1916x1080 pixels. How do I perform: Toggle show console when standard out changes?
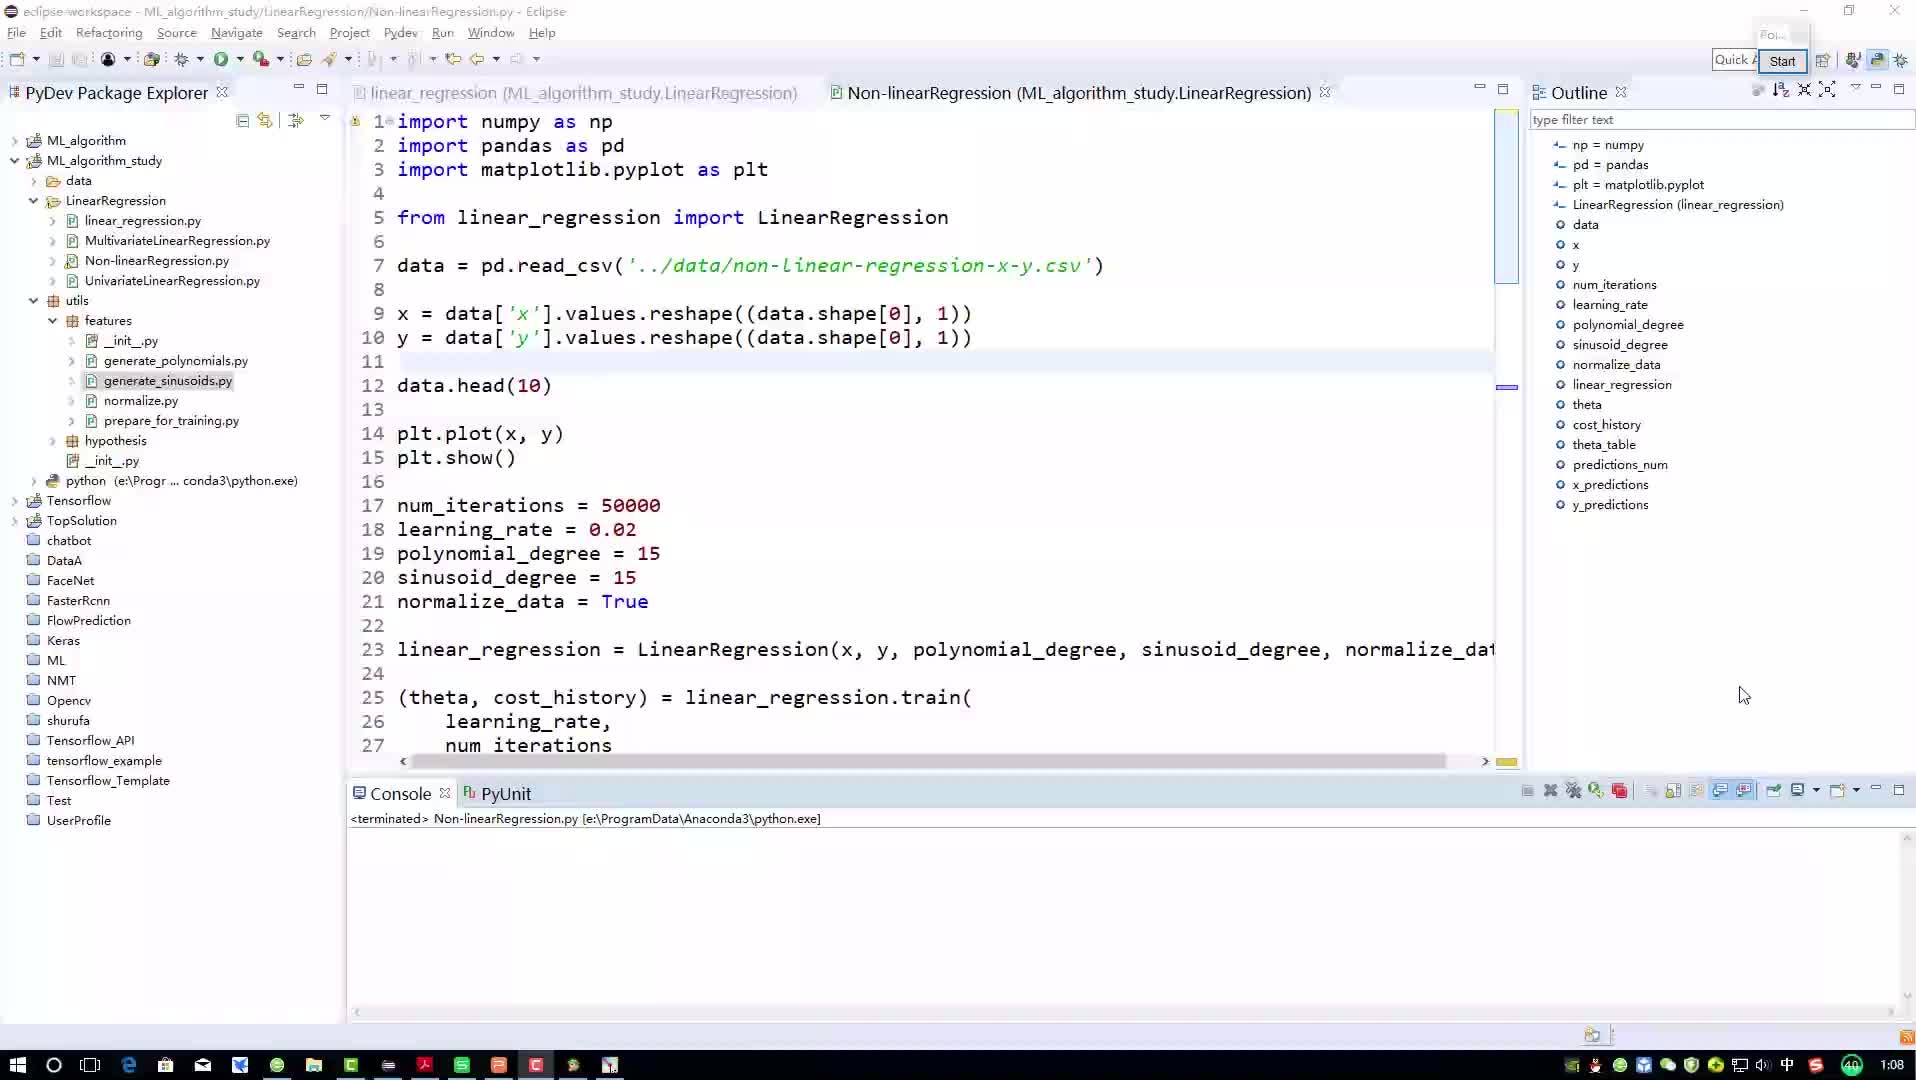1720,790
